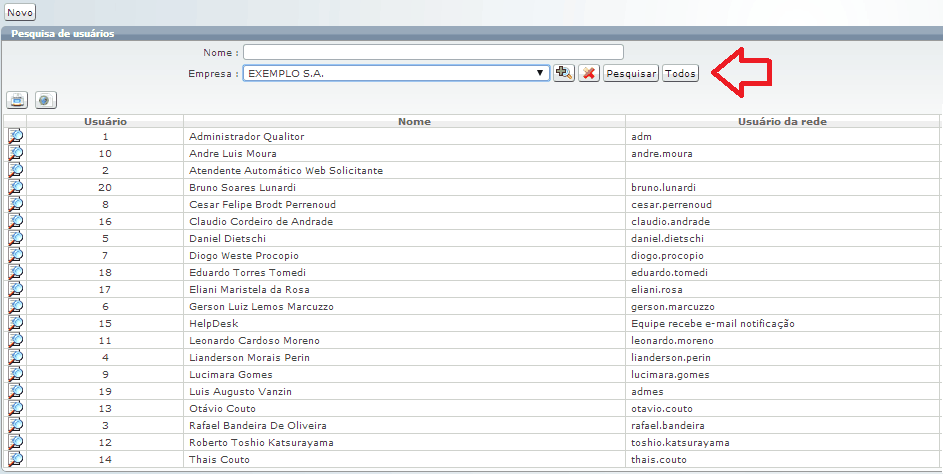
Task: View record icon for Bruno Soares Lunardi
Action: click(x=16, y=187)
